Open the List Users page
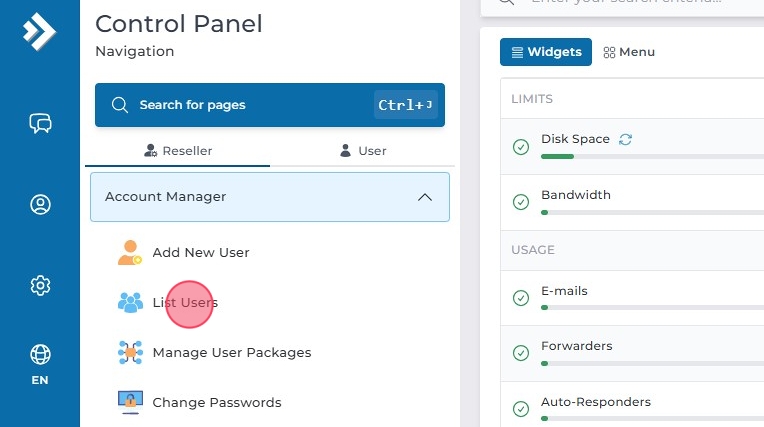The height and width of the screenshot is (427, 764). pos(185,303)
